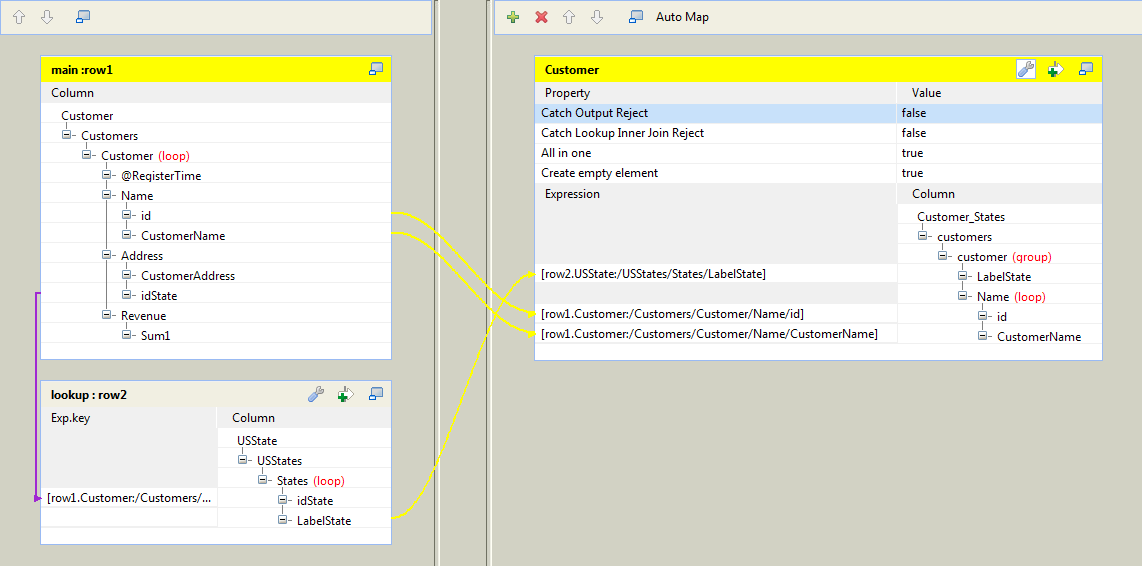Viewport: 1142px width, 566px height.
Task: Click the green plus add-output icon
Action: click(x=513, y=17)
